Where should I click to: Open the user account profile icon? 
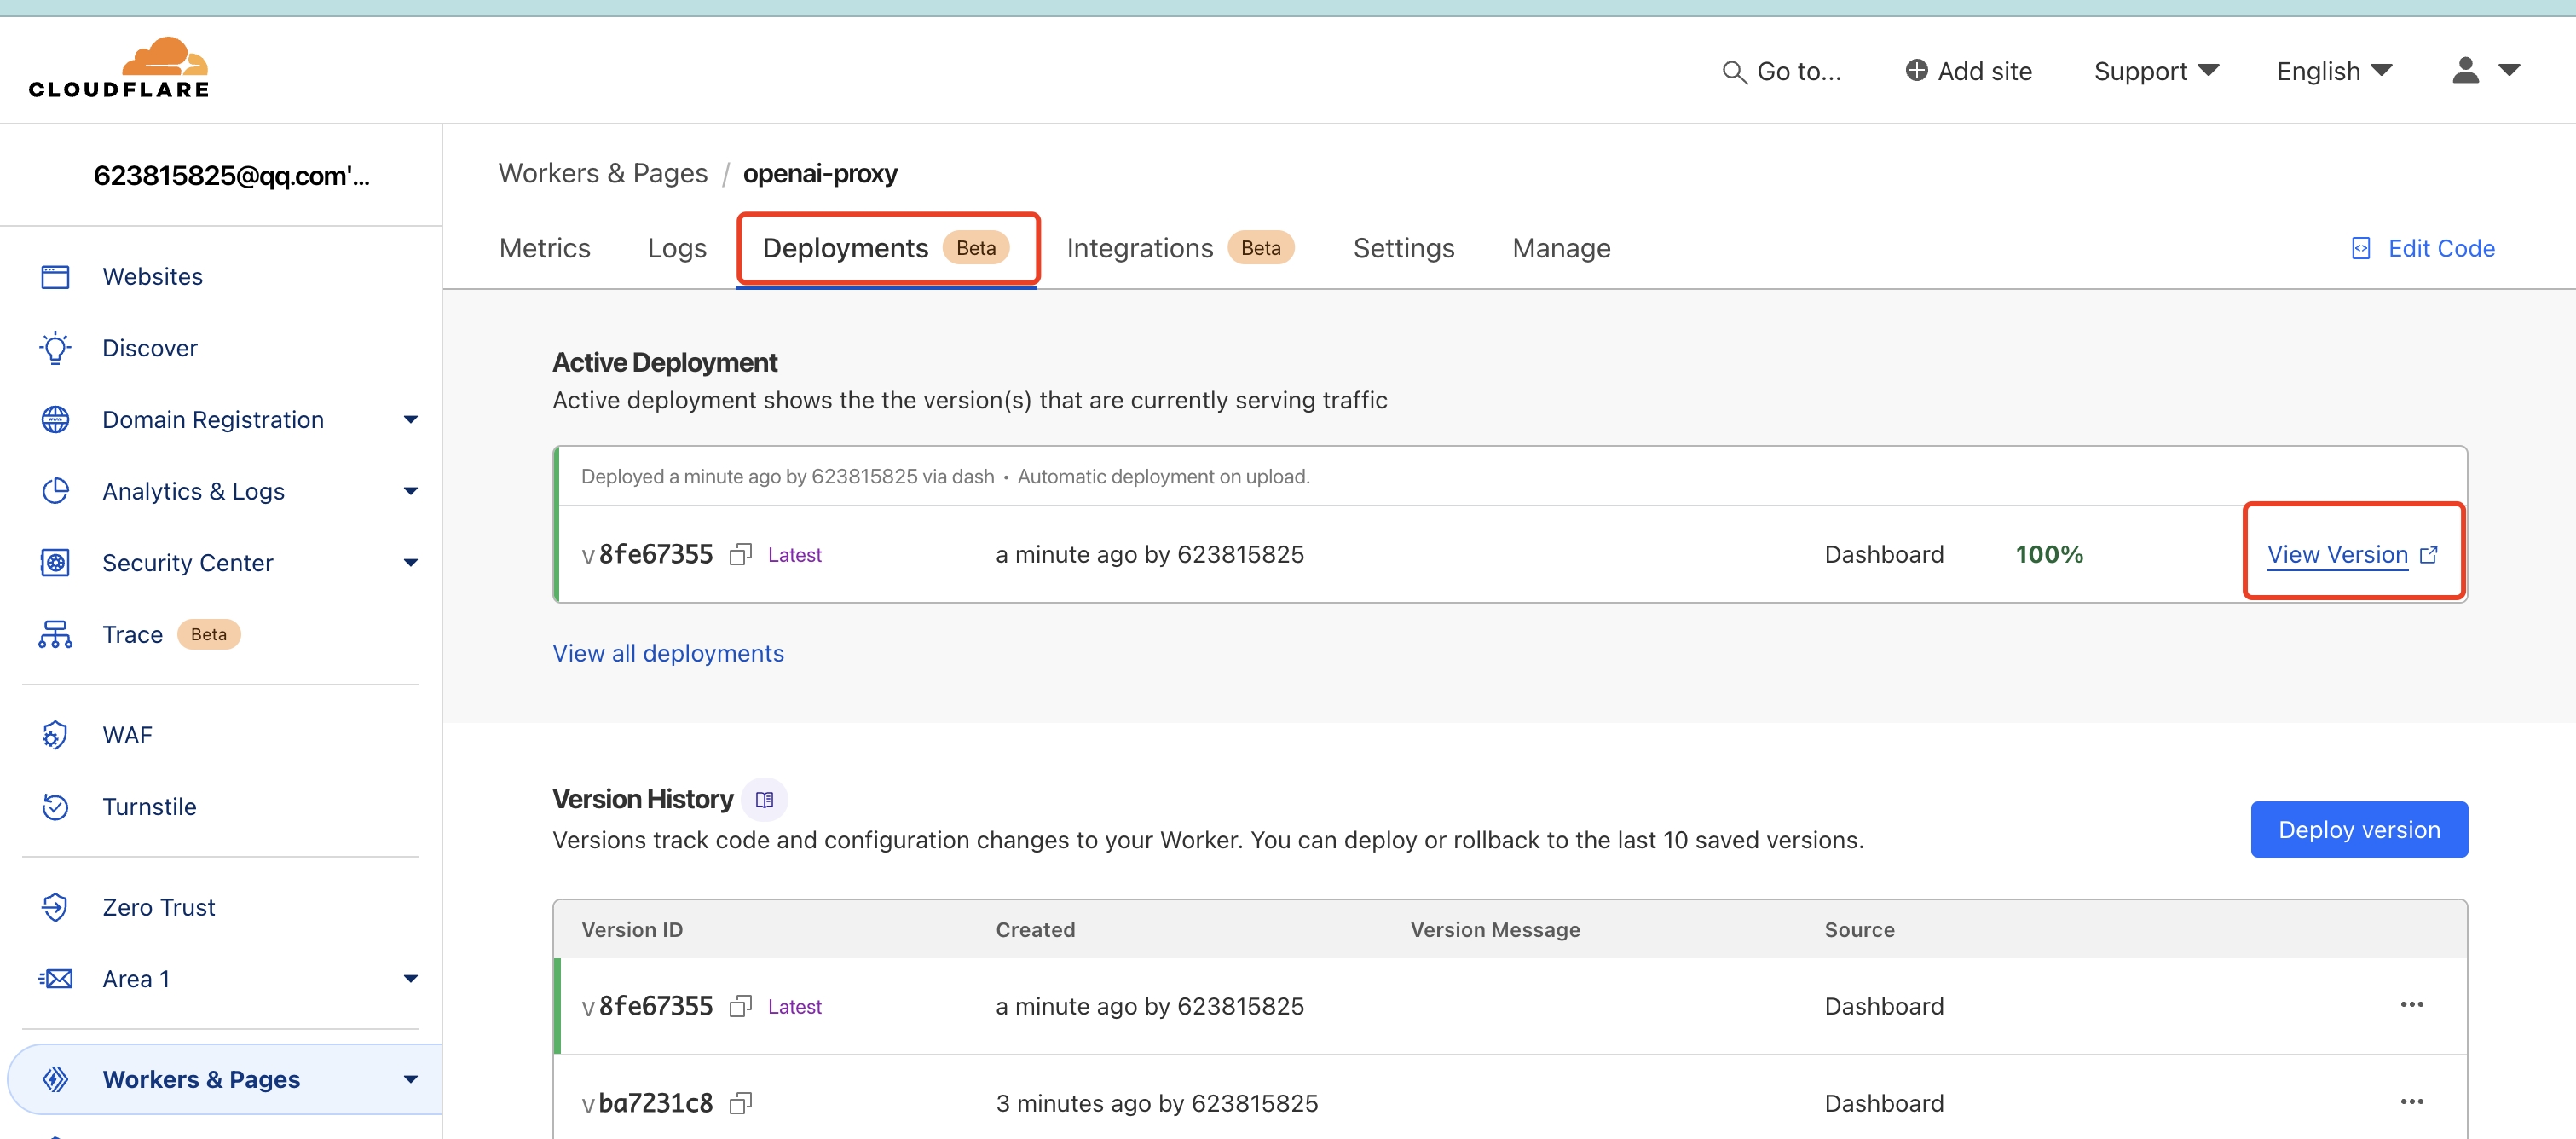(x=2466, y=70)
